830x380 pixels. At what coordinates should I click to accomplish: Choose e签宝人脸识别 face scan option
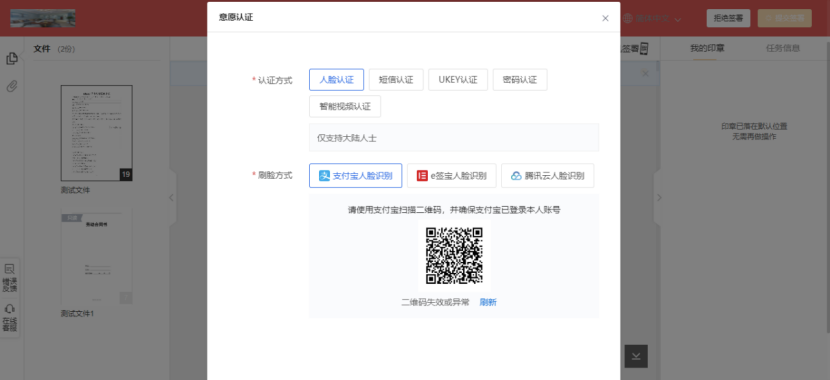tap(452, 176)
